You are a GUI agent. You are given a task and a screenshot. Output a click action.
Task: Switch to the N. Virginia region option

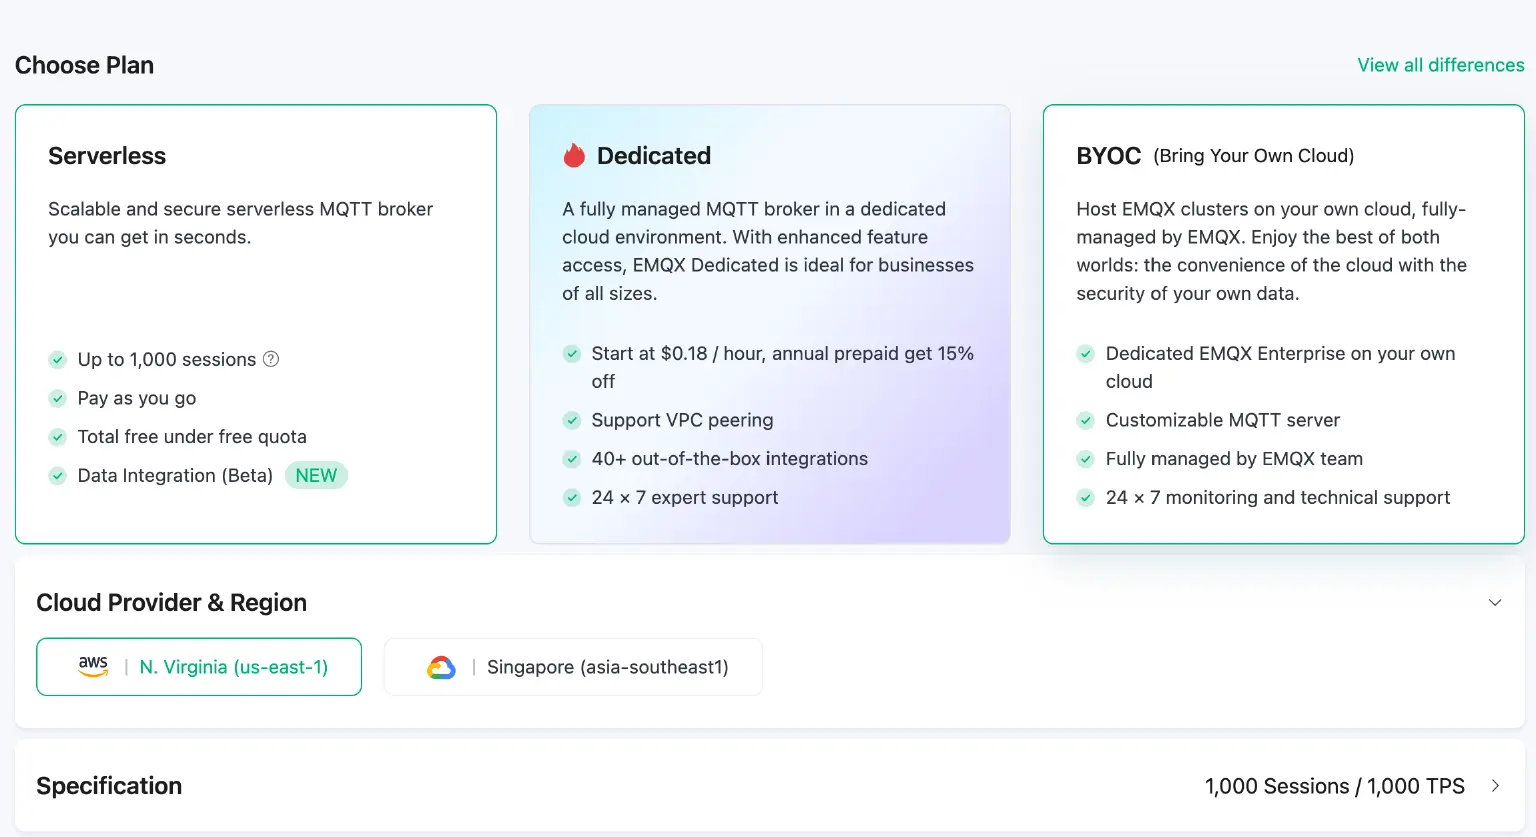tap(199, 666)
